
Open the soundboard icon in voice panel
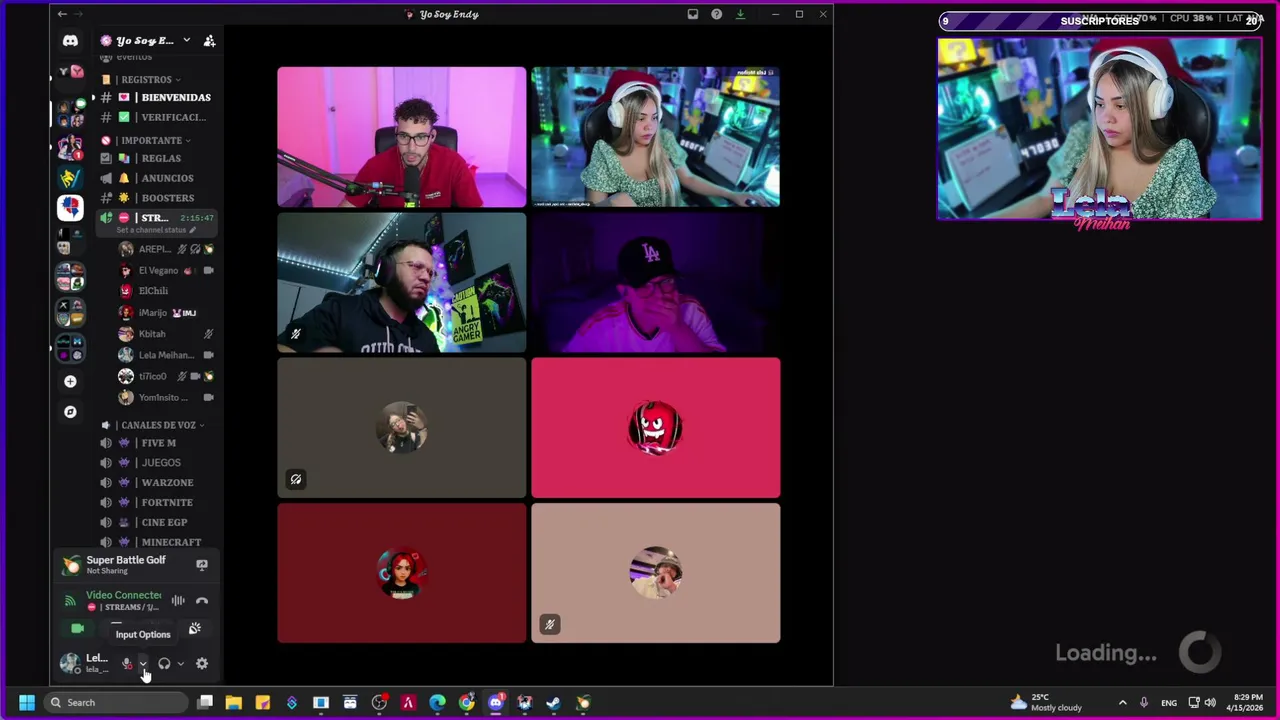(x=194, y=629)
